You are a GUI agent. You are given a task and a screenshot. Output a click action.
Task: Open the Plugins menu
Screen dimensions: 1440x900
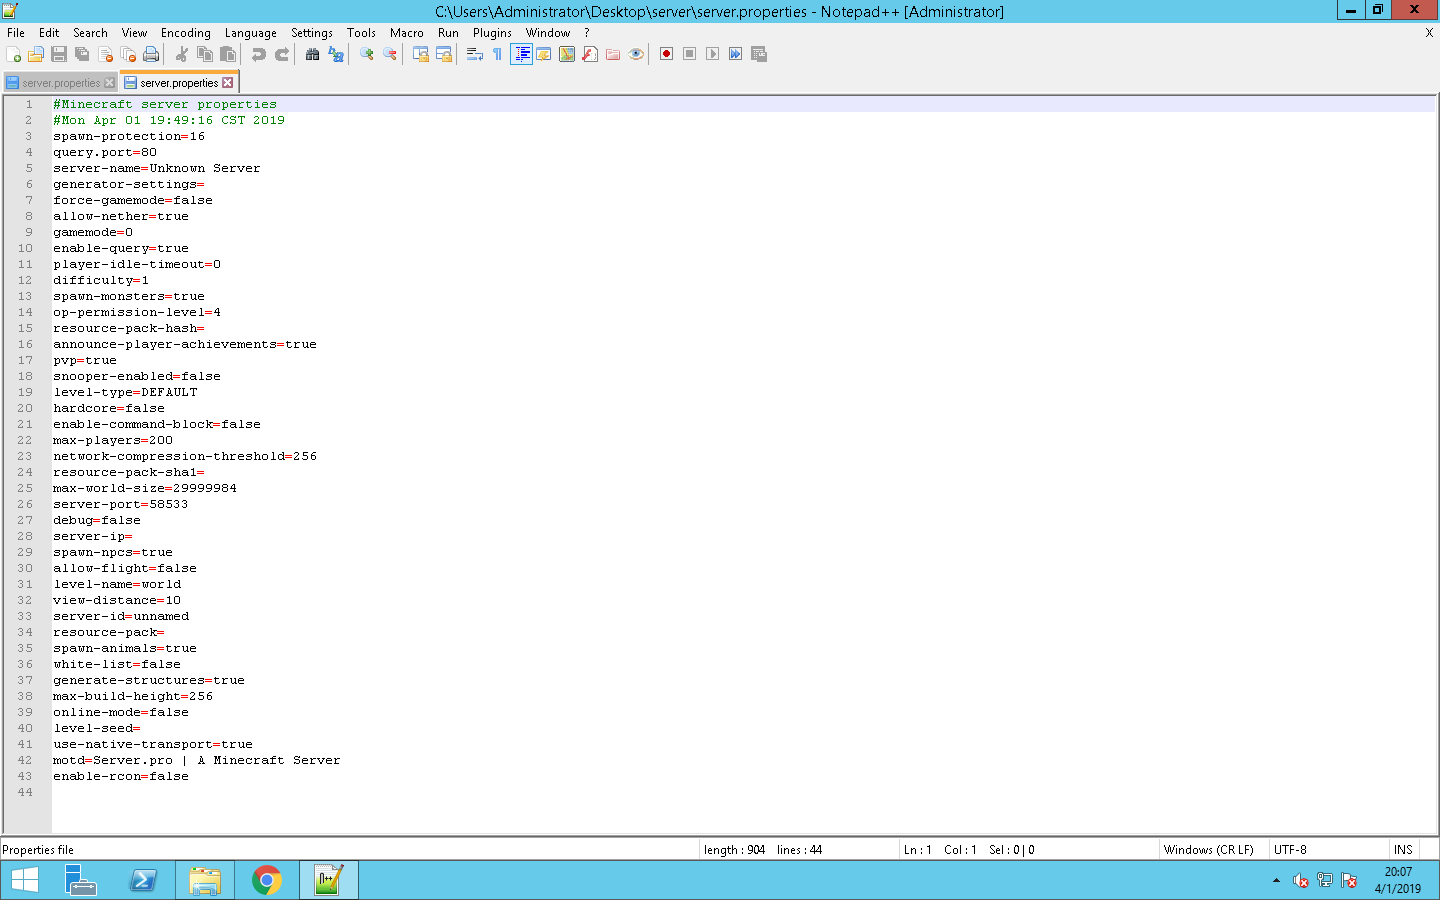(x=492, y=33)
